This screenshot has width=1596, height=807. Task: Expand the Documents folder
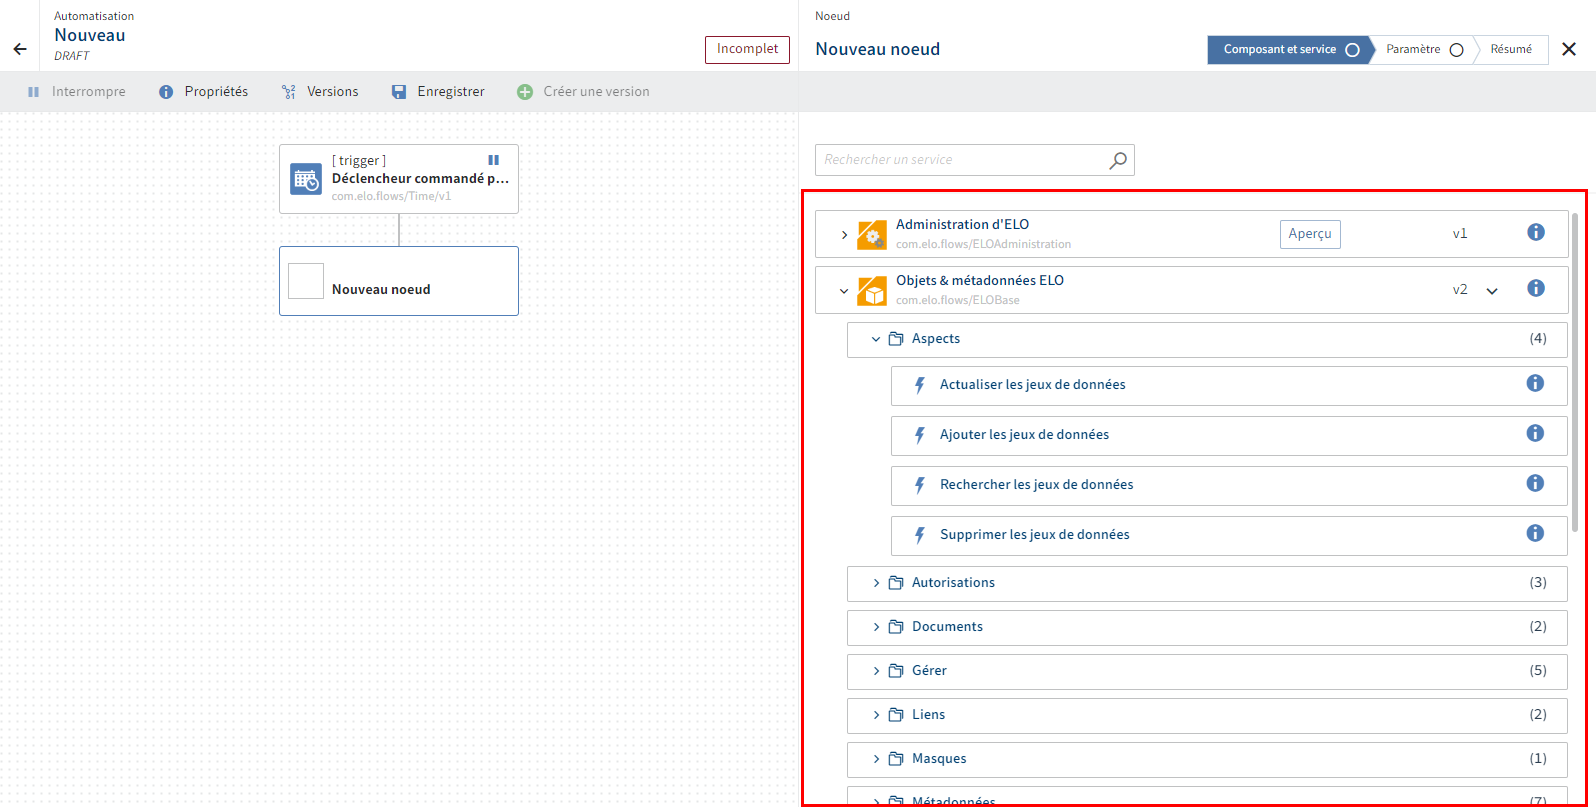pos(876,627)
